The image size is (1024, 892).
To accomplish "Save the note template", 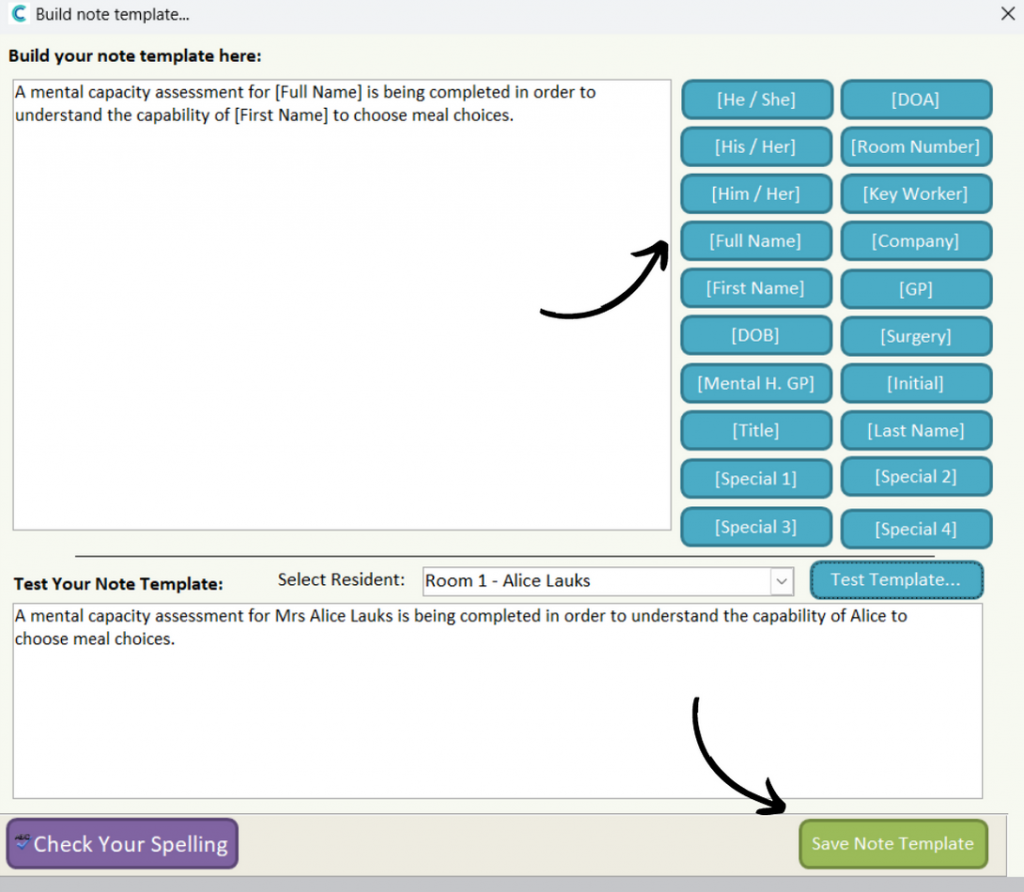I will (893, 844).
